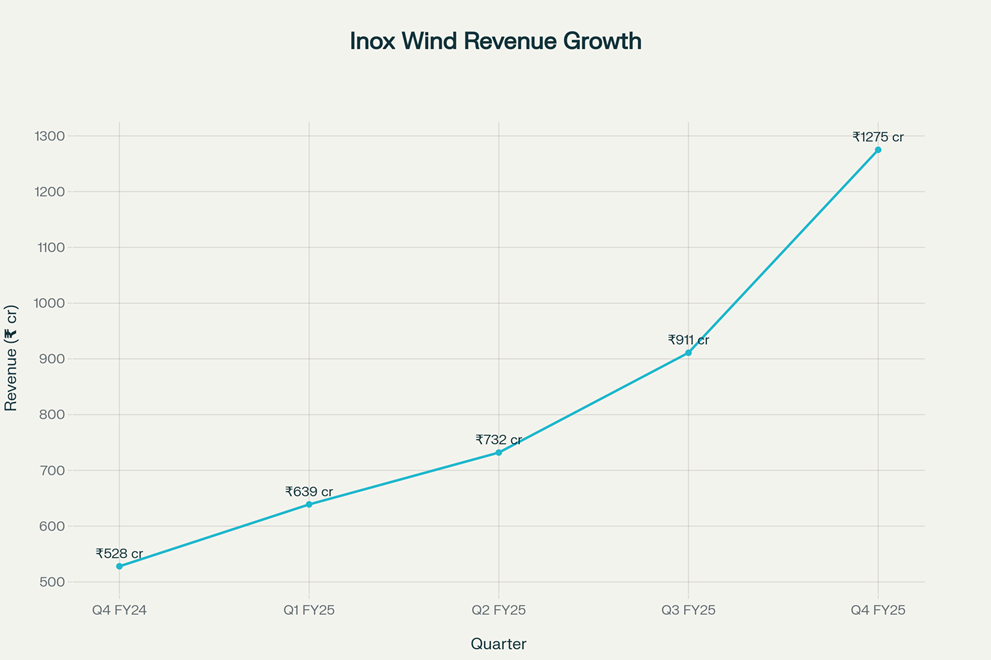Click the 1200 y-axis tick label
The width and height of the screenshot is (991, 660).
pyautogui.click(x=49, y=192)
